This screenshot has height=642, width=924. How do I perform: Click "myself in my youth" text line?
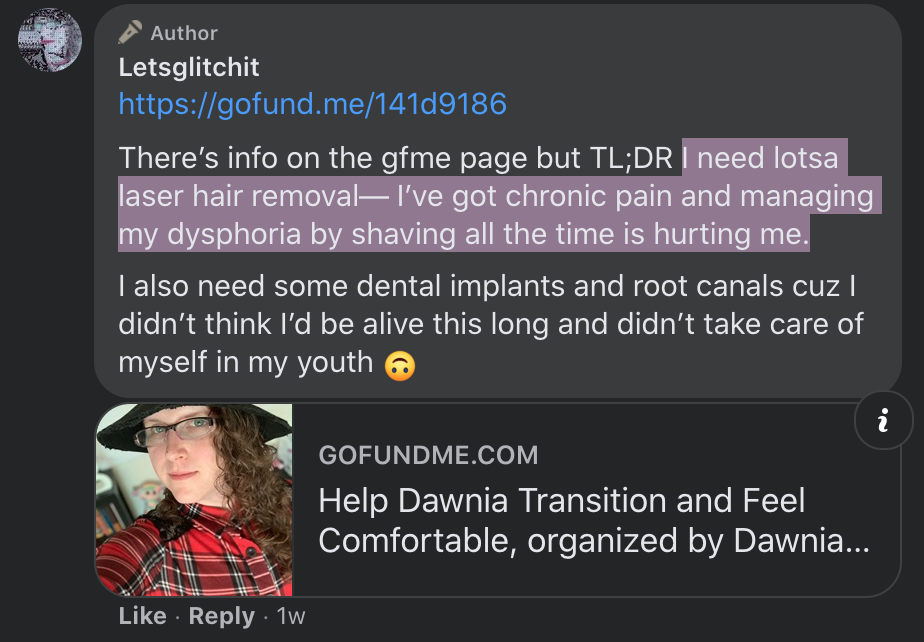[x=246, y=362]
